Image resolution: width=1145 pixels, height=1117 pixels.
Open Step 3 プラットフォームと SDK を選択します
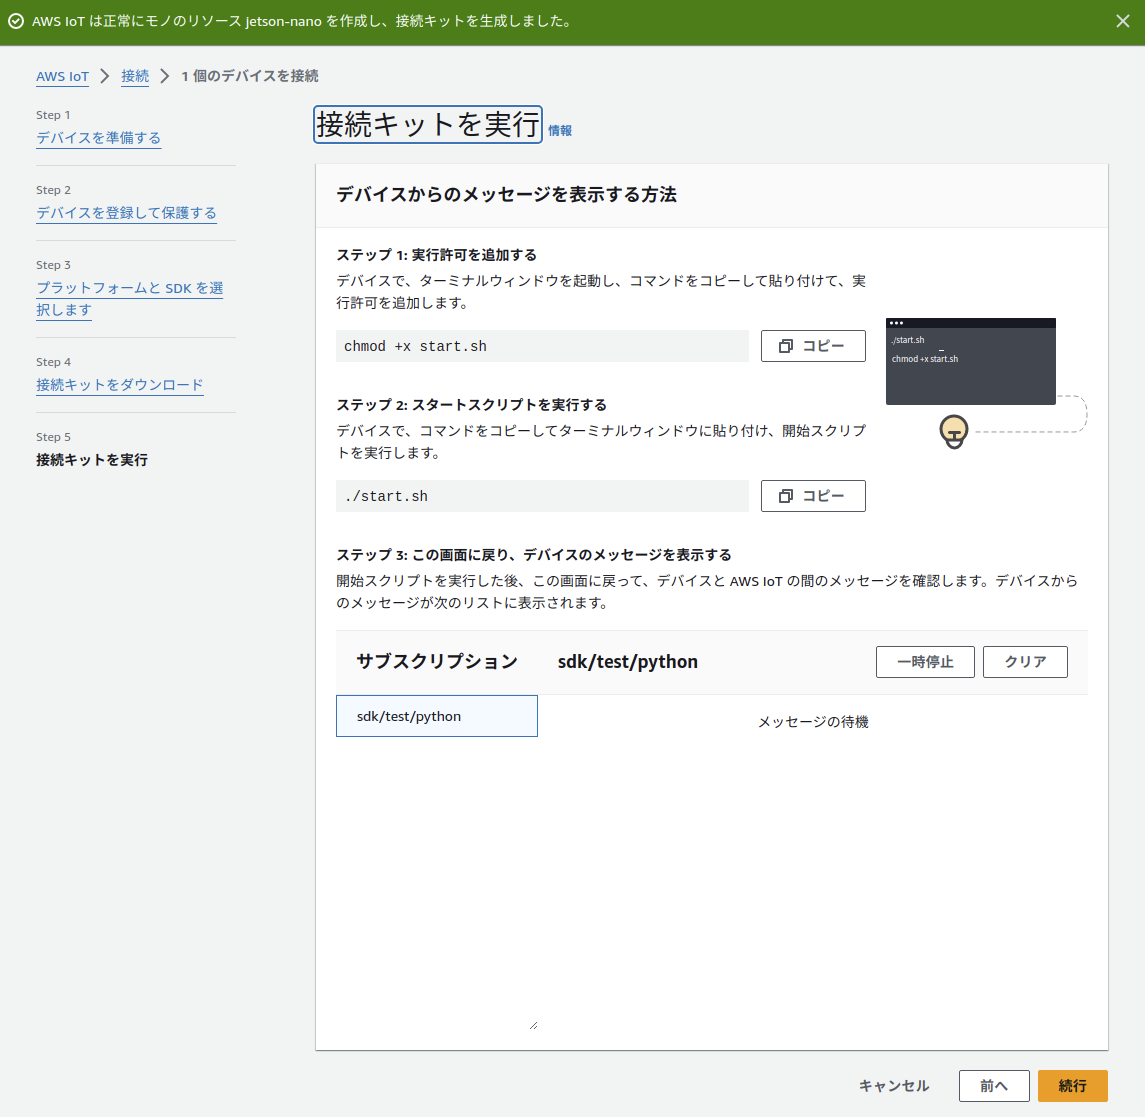(x=129, y=297)
